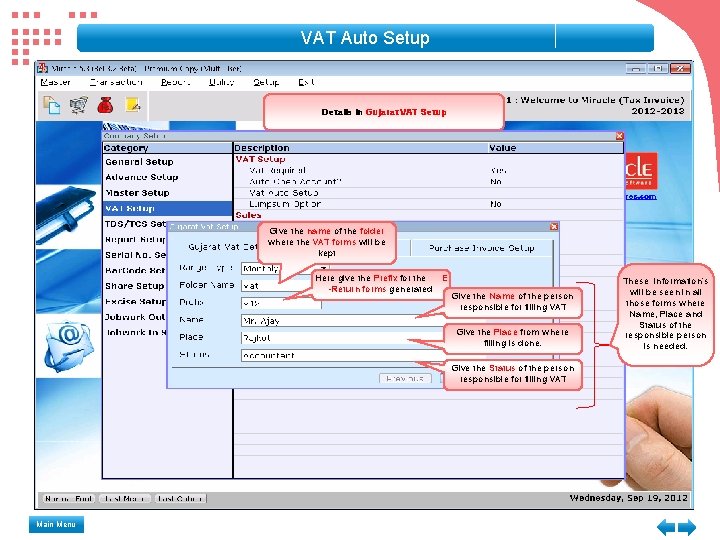Open the Master menu
720x540 pixels.
click(x=56, y=82)
